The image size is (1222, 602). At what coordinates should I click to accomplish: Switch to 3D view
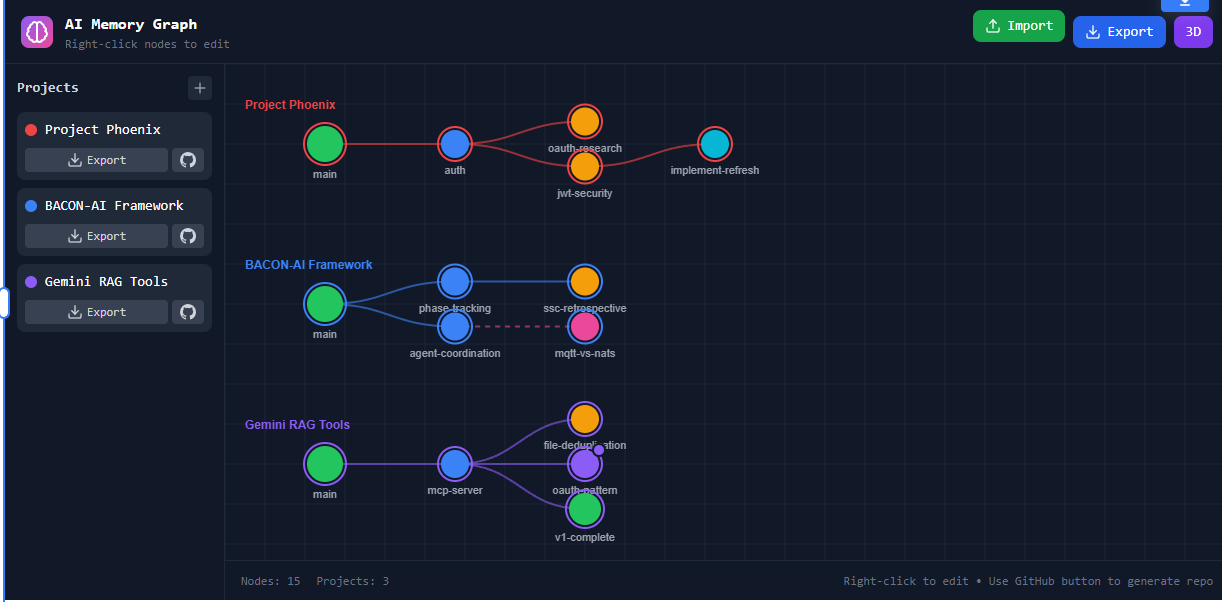(x=1193, y=32)
